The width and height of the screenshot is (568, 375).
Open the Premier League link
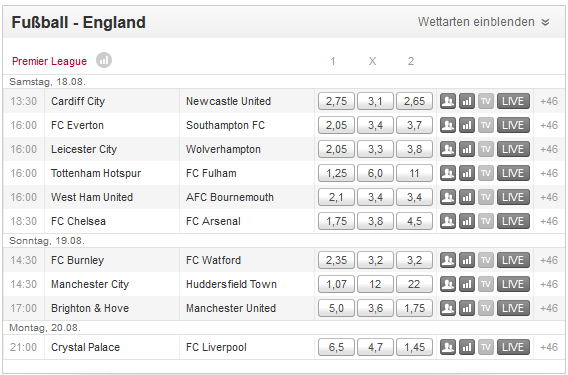coord(49,61)
